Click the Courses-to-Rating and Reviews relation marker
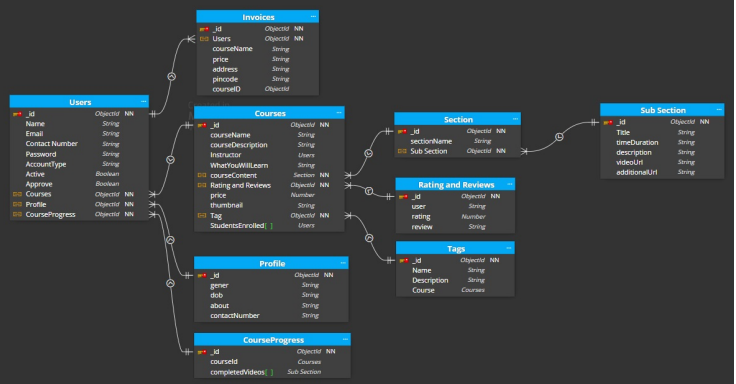The height and width of the screenshot is (384, 736). [369, 191]
